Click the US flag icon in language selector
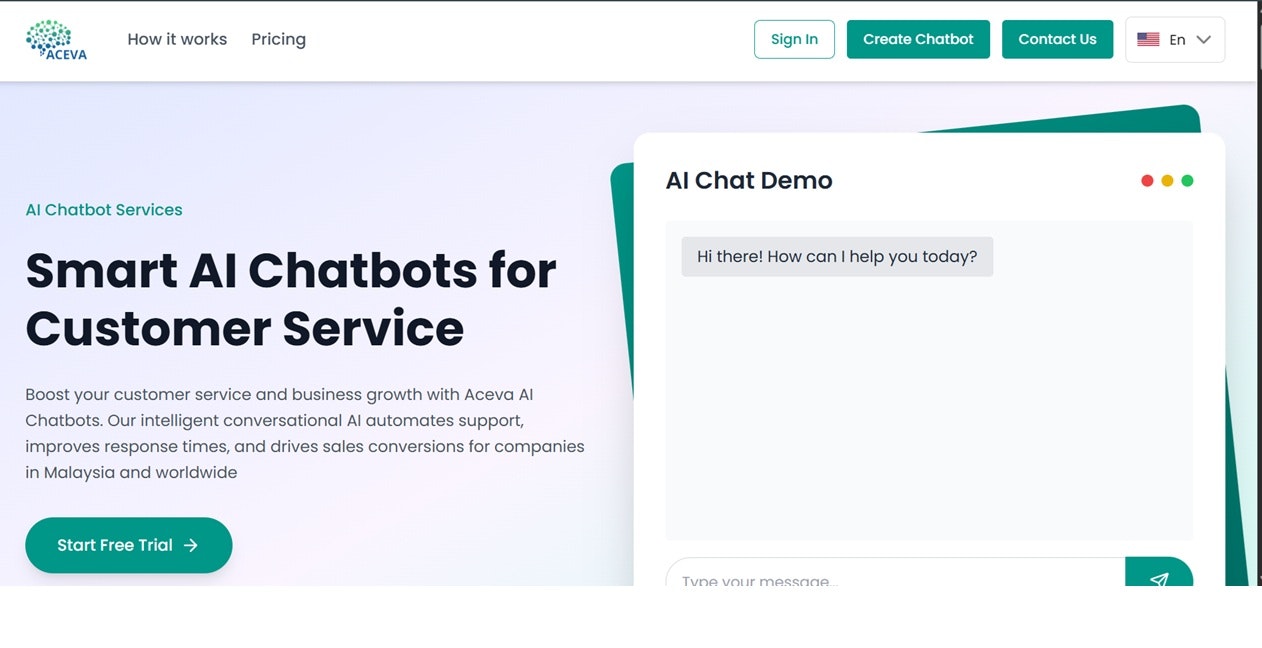Screen dimensions: 1262x648 click(1148, 40)
